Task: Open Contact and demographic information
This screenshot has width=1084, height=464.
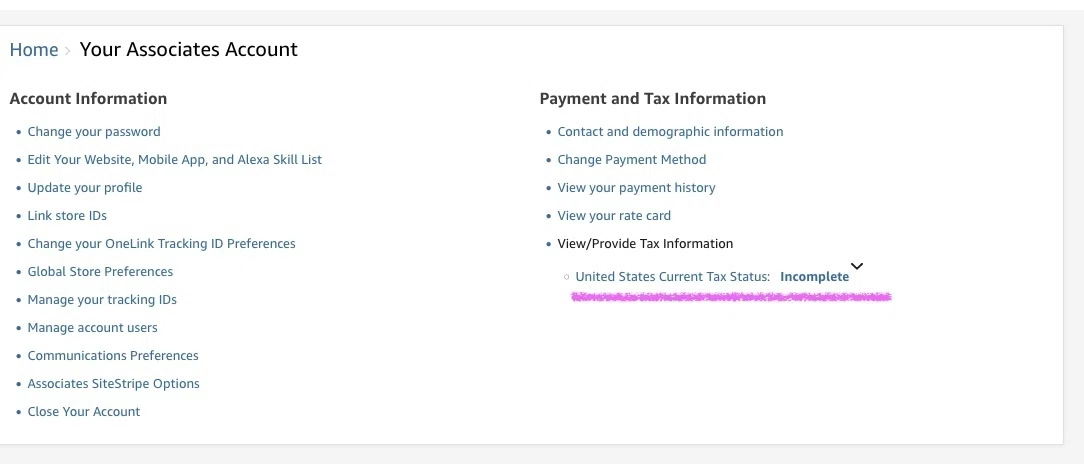Action: pos(671,131)
